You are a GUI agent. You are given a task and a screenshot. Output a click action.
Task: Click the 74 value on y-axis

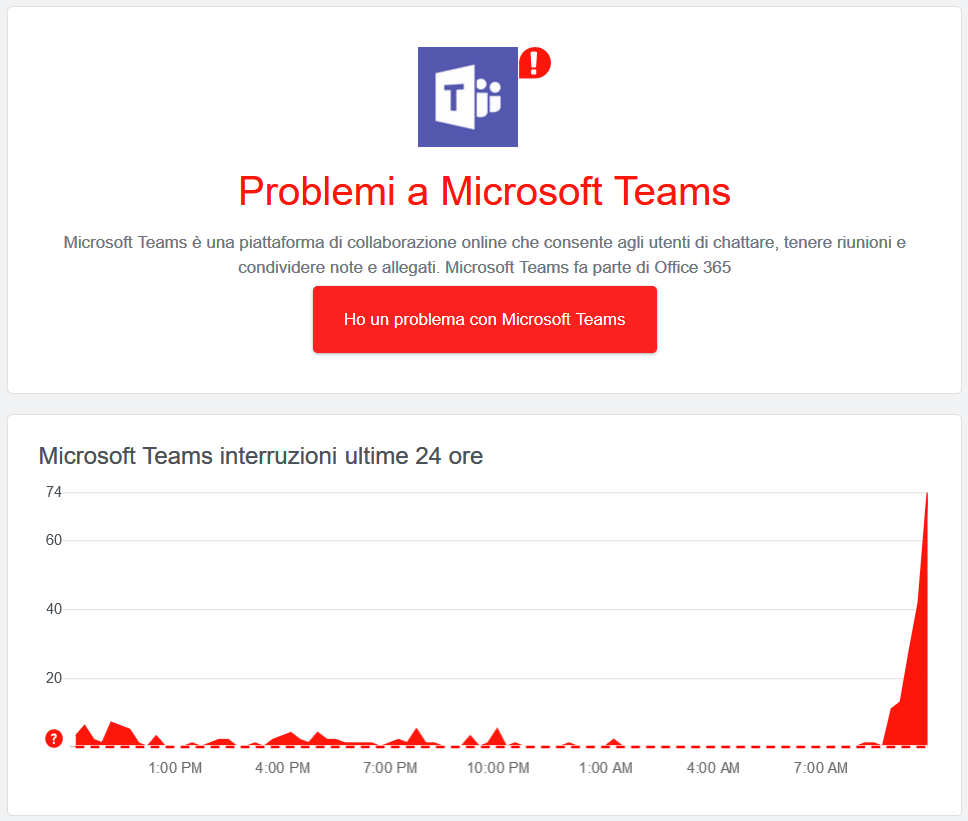click(x=54, y=492)
